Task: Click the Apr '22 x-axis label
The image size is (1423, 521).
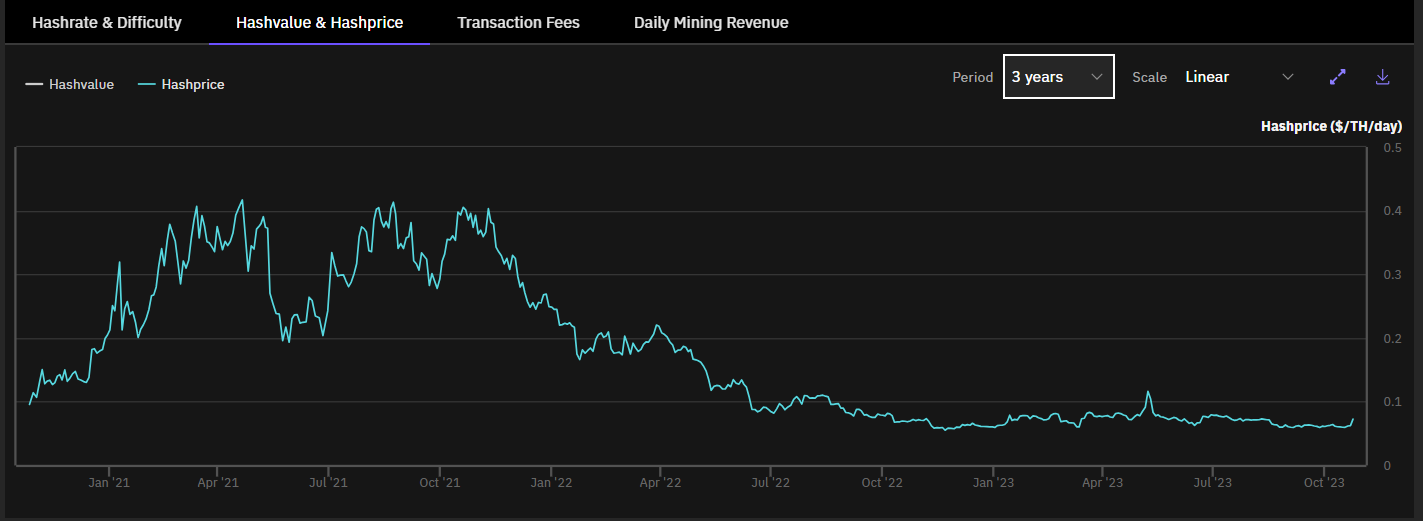Action: click(x=660, y=482)
